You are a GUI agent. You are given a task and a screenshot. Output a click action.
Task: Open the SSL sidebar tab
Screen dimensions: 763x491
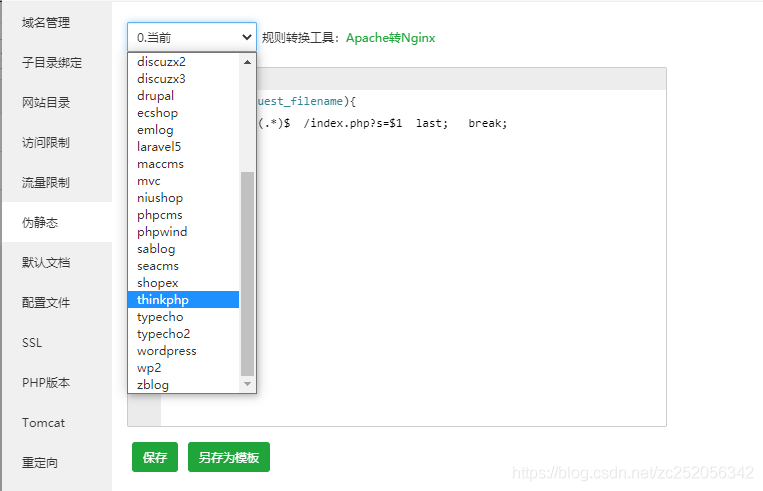[57, 342]
